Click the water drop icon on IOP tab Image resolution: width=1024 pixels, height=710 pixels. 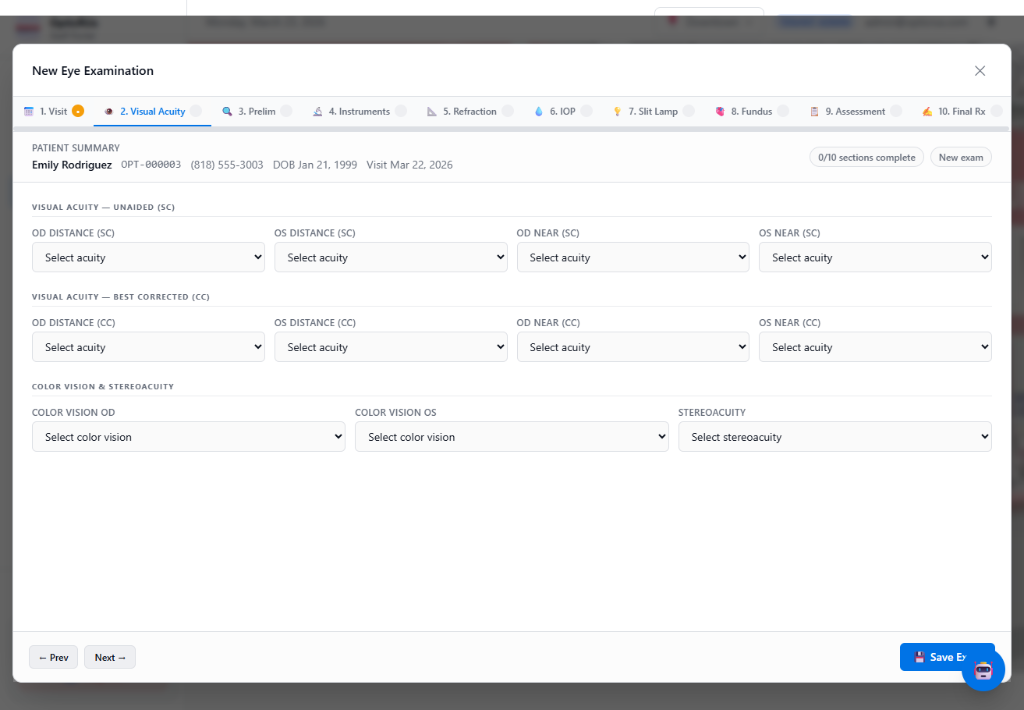[x=539, y=111]
